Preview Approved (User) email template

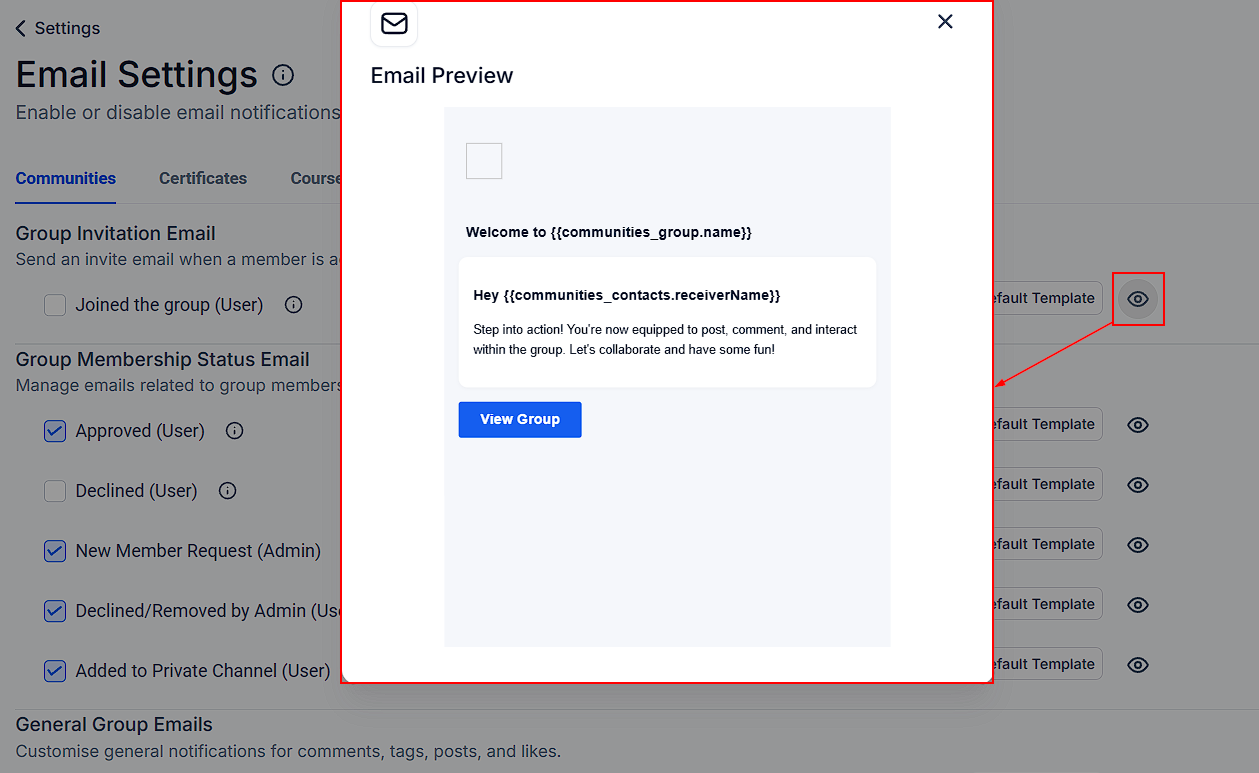[1138, 425]
